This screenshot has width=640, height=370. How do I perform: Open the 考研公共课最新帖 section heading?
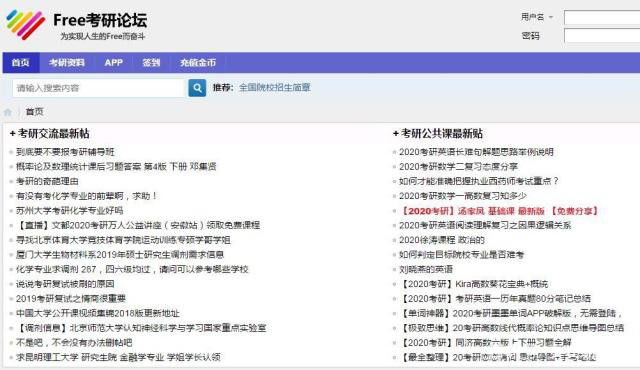438,133
